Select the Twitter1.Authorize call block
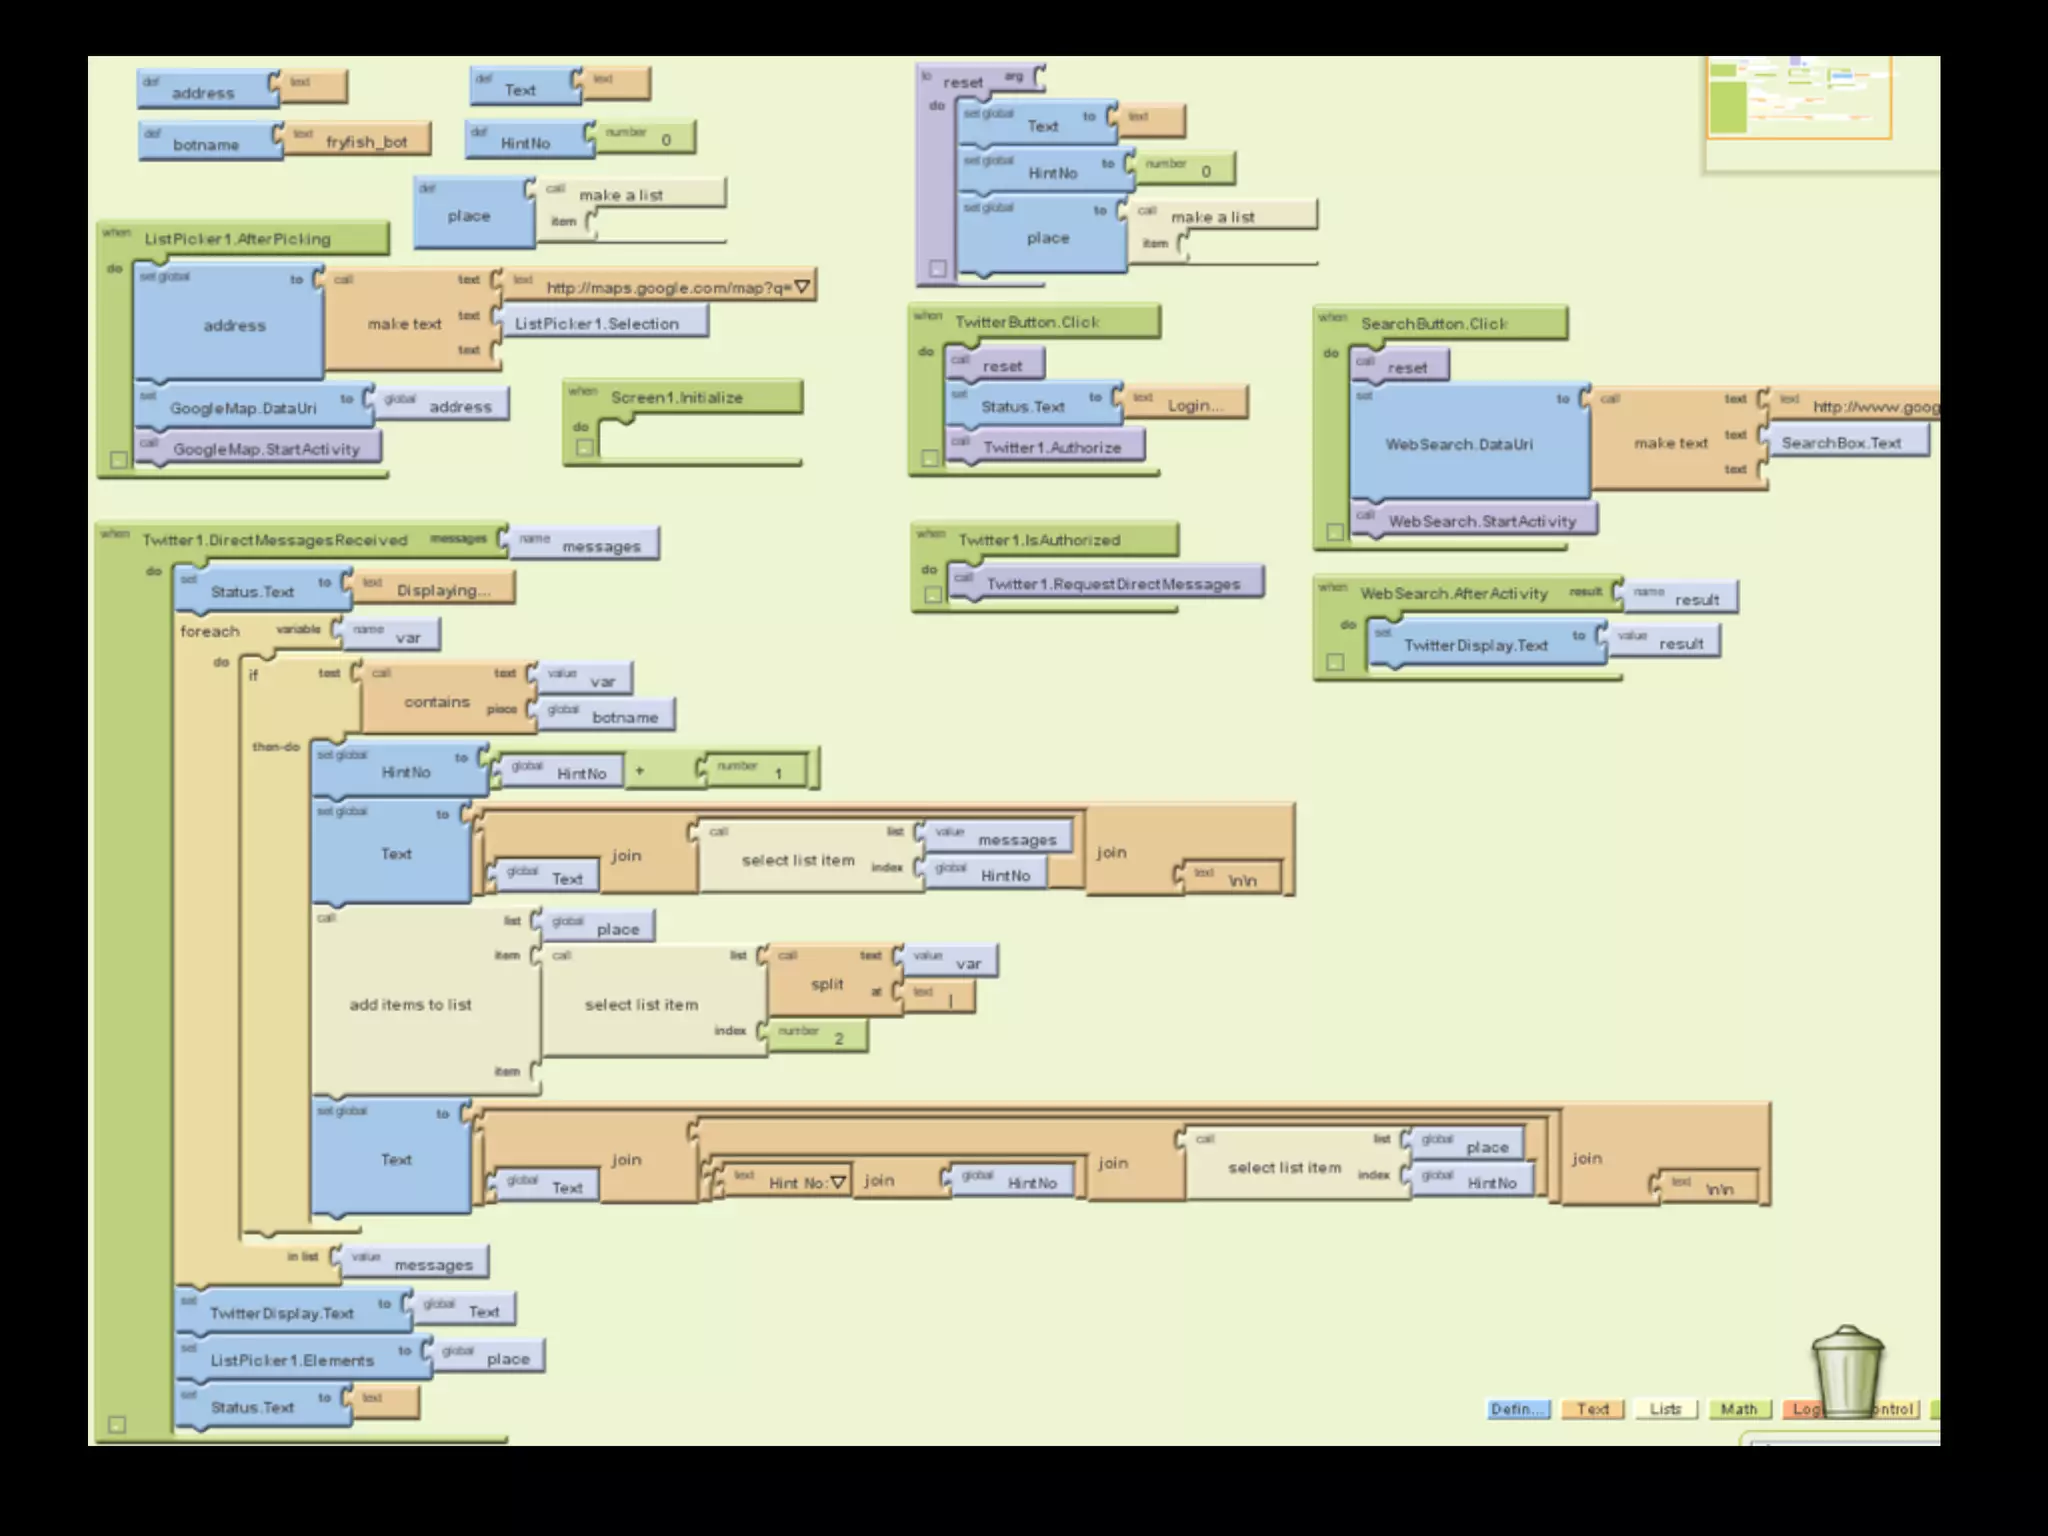This screenshot has height=1536, width=2048. [x=1050, y=448]
